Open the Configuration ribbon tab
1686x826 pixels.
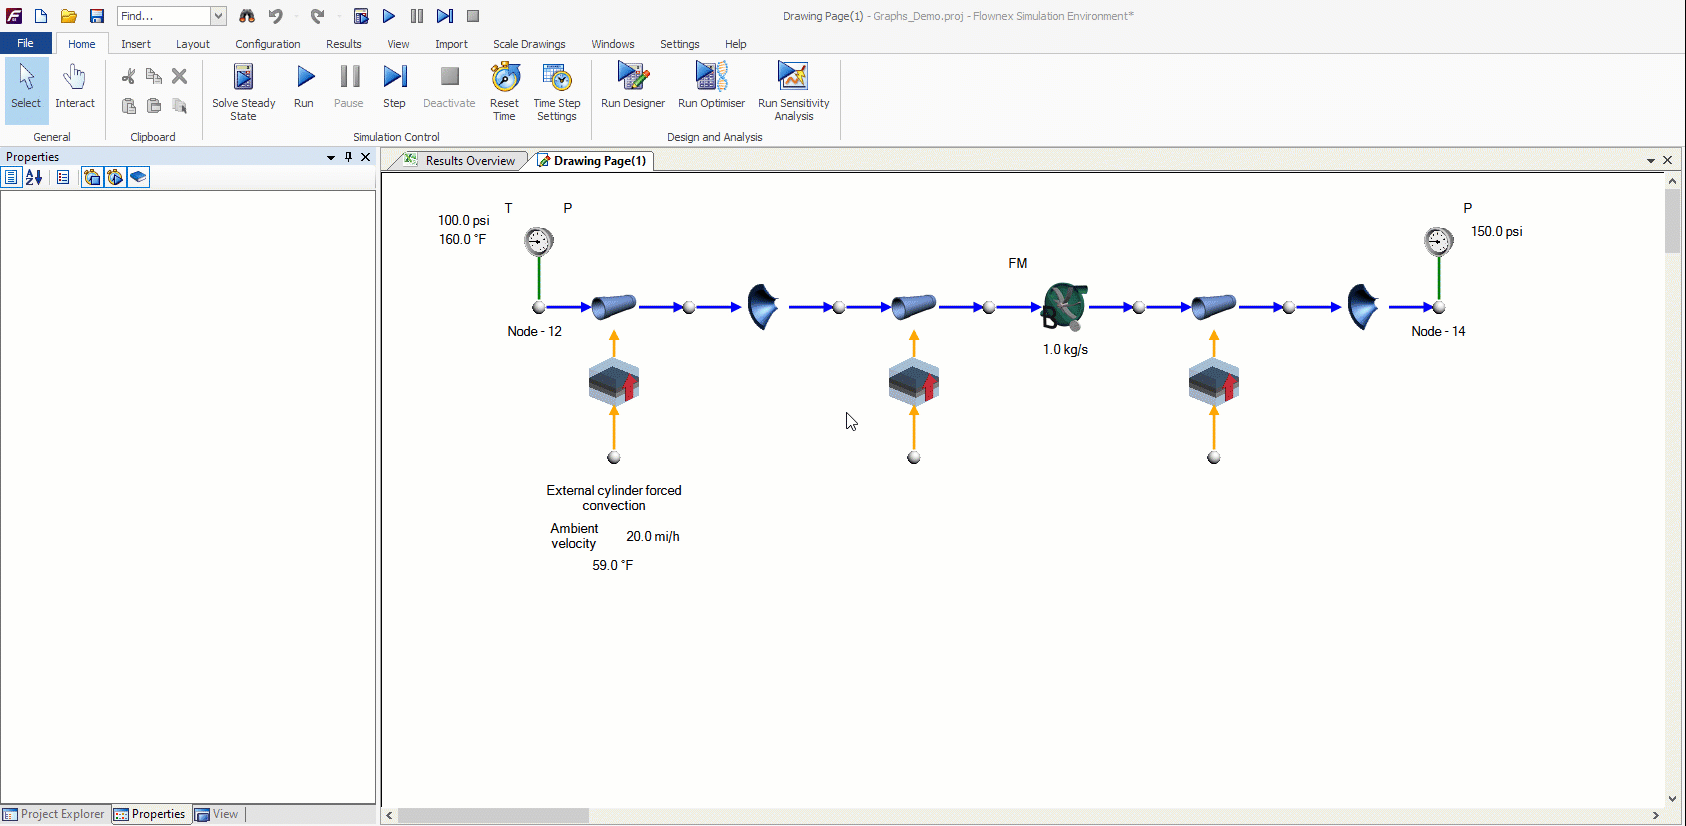[267, 44]
